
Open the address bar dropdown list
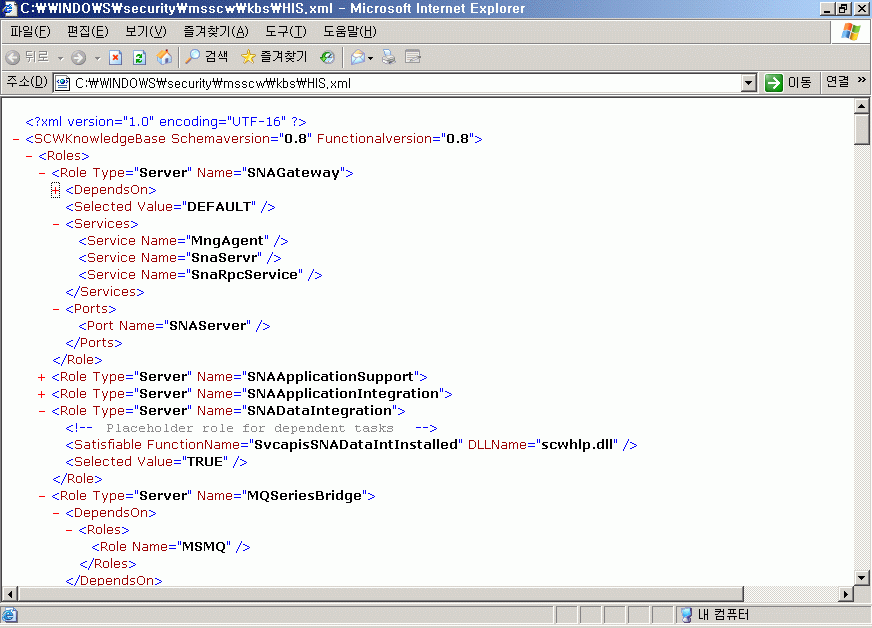click(749, 83)
